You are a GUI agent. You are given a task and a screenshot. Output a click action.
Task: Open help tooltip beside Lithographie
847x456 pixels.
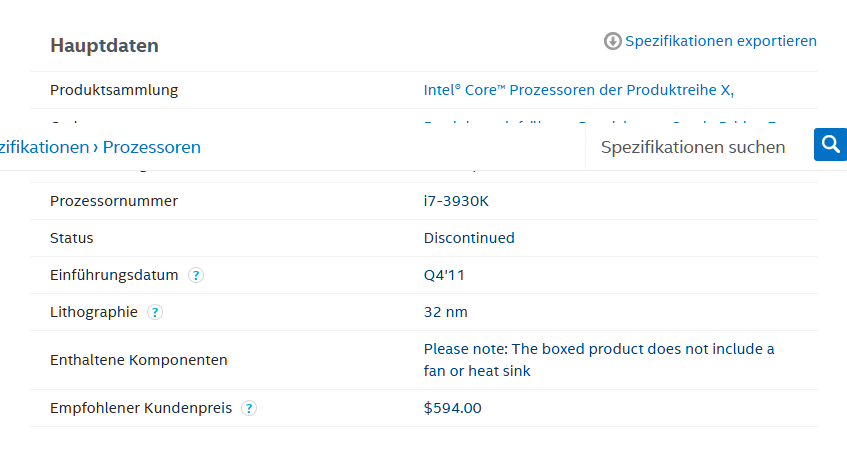pos(155,312)
